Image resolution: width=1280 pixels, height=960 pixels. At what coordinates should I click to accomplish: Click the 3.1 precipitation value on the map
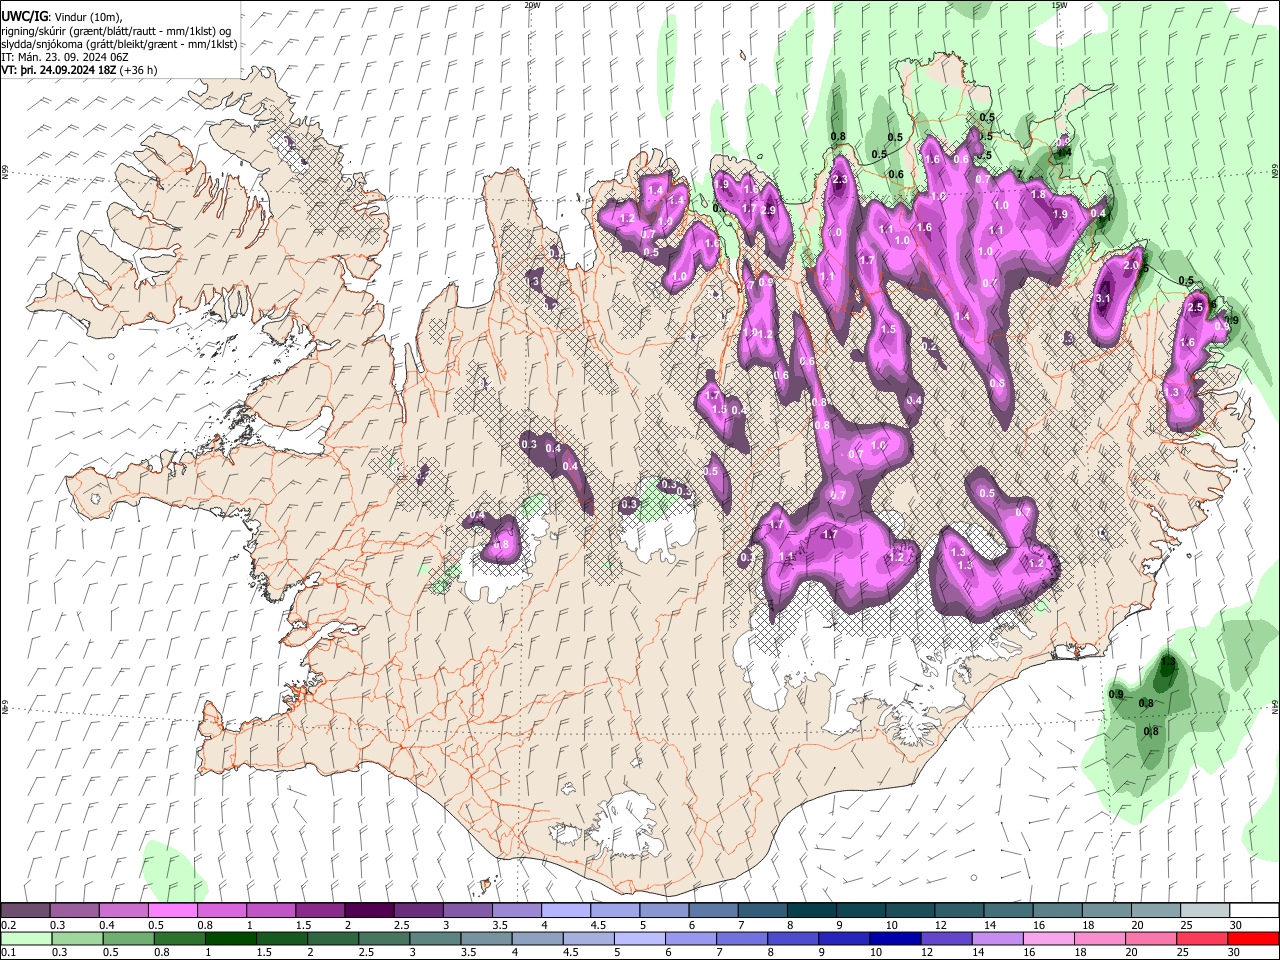[1104, 298]
